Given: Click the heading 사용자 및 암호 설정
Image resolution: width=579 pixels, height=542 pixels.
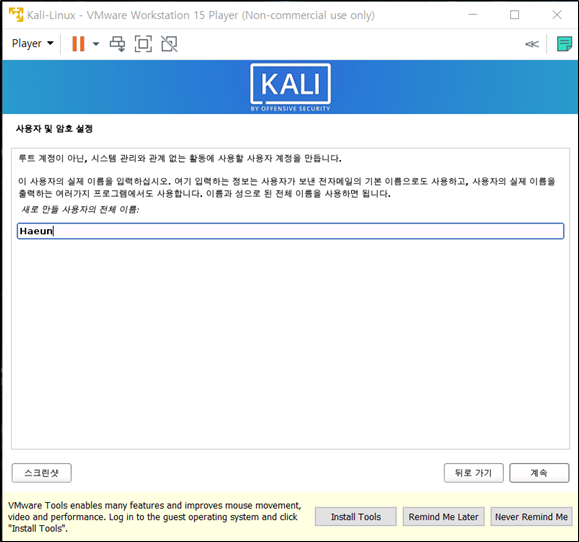Looking at the screenshot, I should tap(54, 129).
